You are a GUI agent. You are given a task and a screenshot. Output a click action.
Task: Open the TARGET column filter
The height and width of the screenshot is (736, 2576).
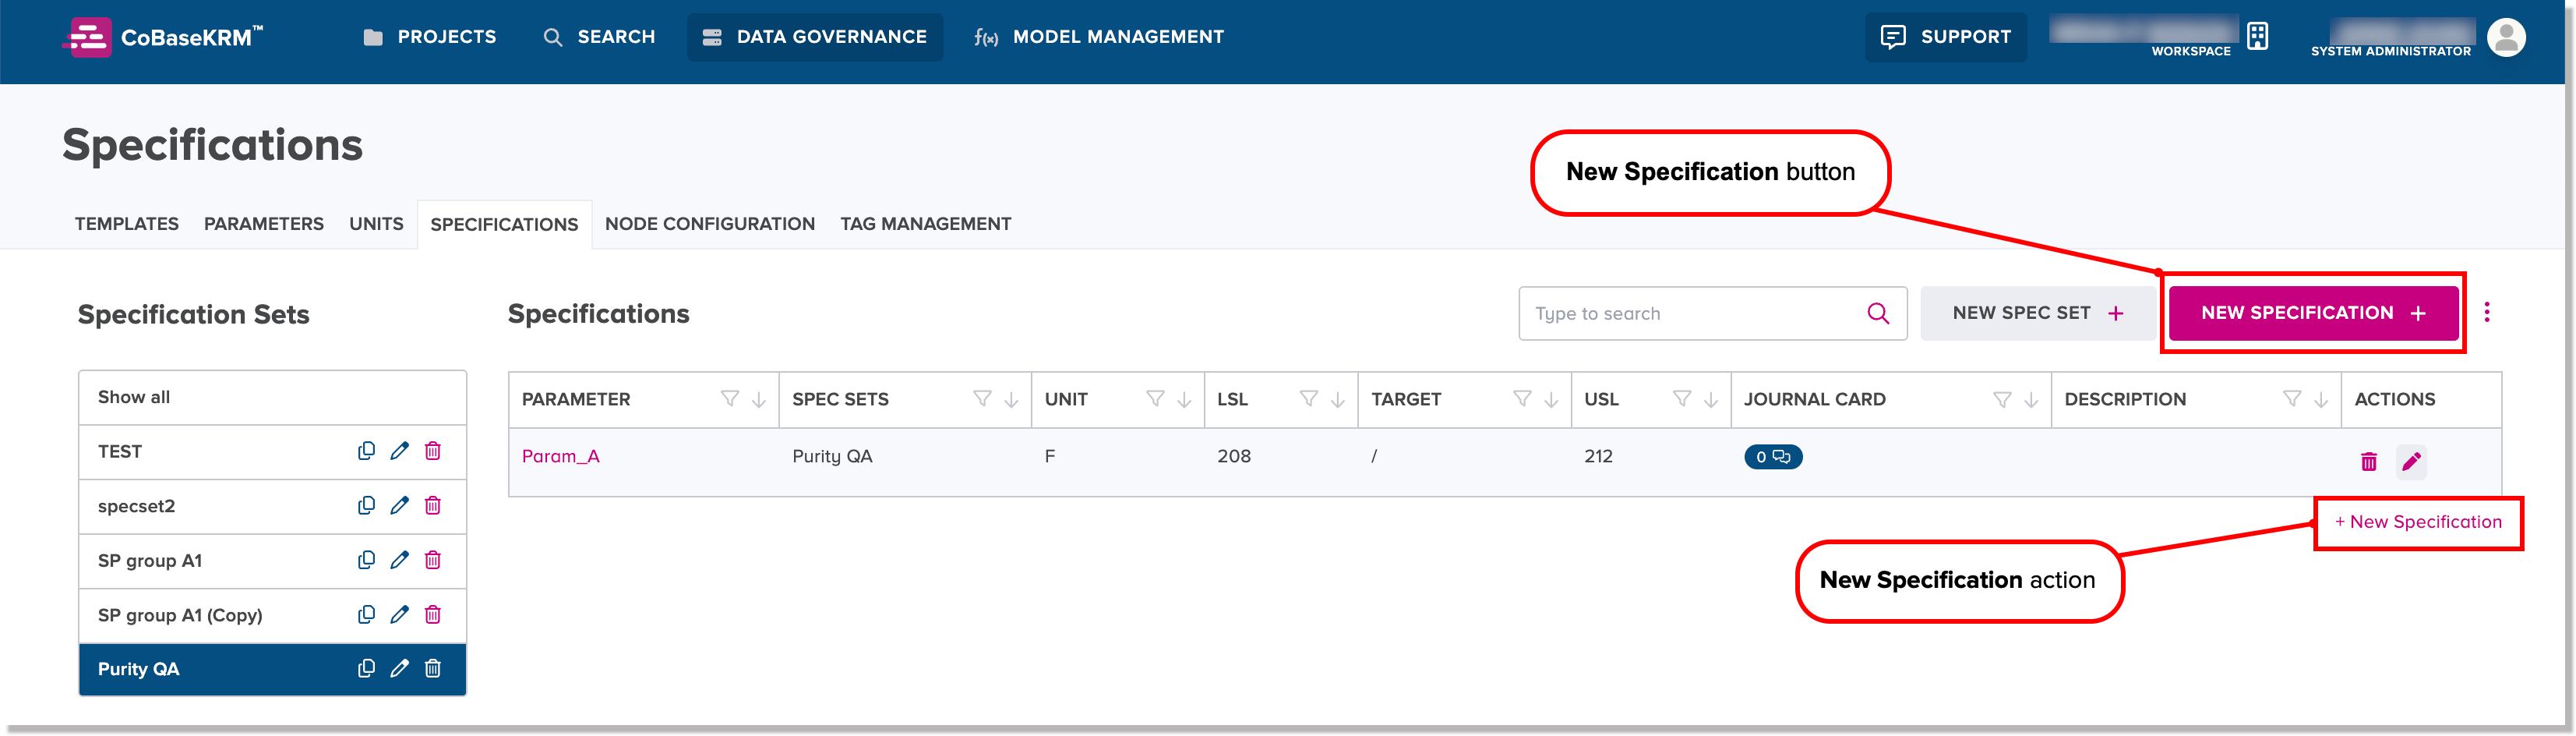[1522, 399]
